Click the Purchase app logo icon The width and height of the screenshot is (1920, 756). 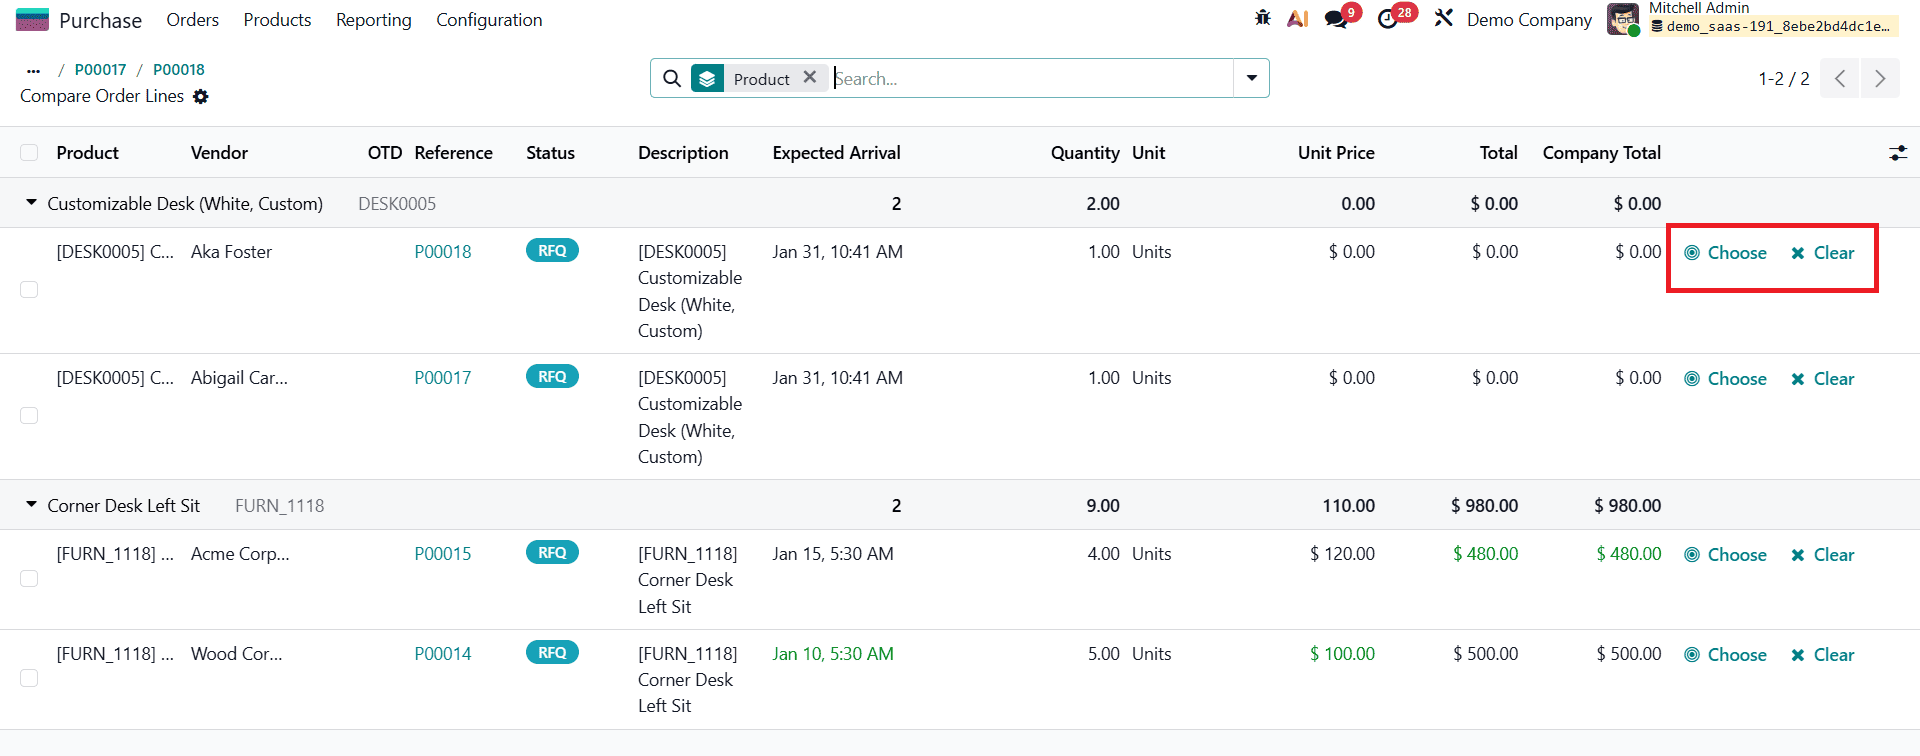click(x=32, y=20)
